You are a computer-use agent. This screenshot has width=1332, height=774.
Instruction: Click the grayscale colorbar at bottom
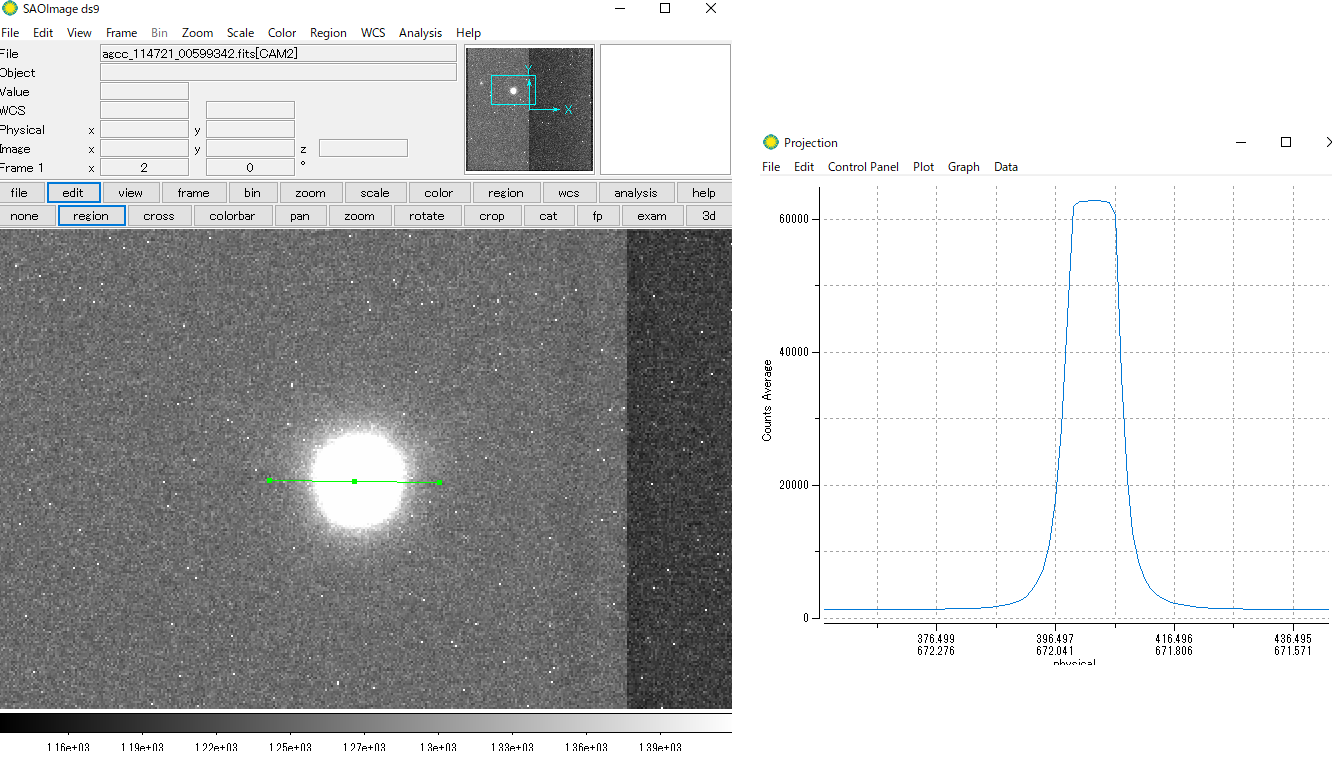tap(365, 723)
